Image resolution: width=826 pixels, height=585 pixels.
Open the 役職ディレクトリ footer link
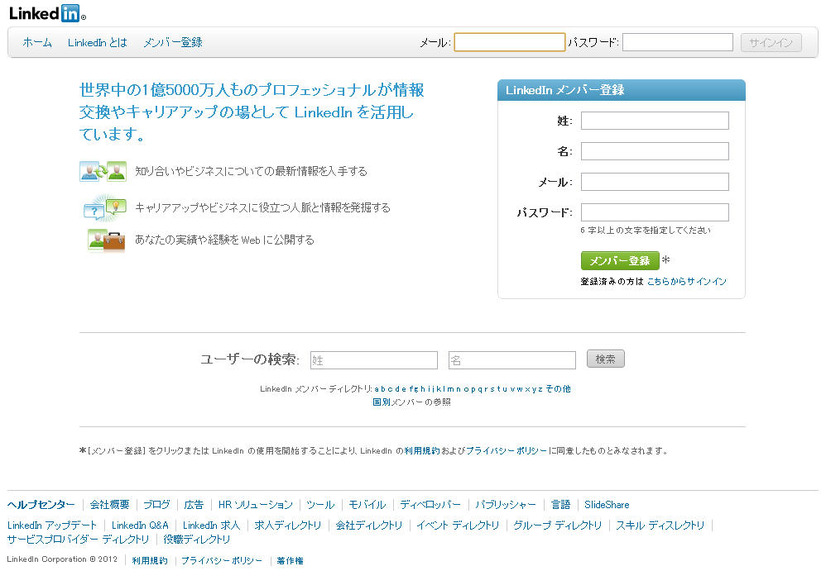click(x=197, y=540)
